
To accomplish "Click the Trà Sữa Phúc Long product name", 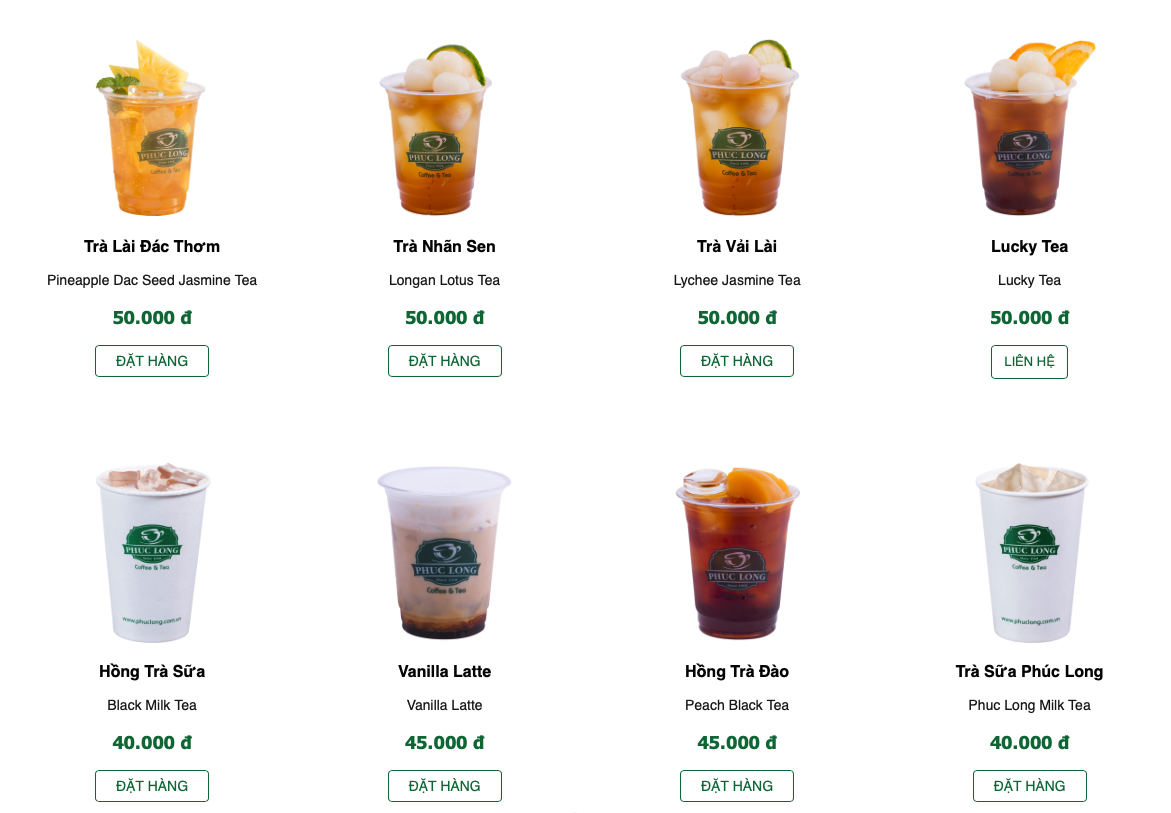I will pos(1029,671).
